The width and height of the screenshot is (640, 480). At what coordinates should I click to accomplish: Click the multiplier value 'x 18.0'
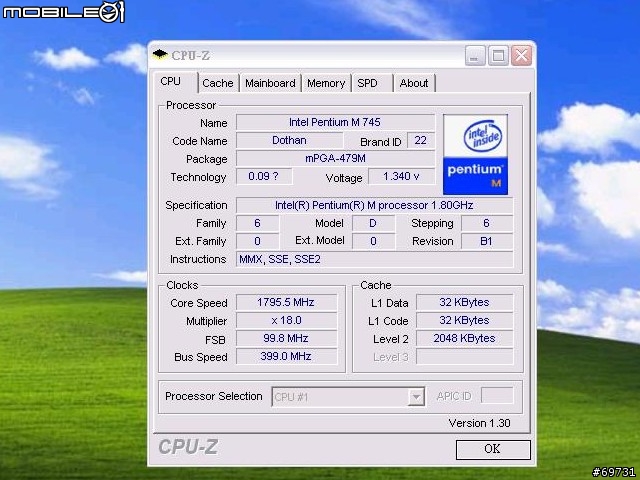pyautogui.click(x=286, y=320)
